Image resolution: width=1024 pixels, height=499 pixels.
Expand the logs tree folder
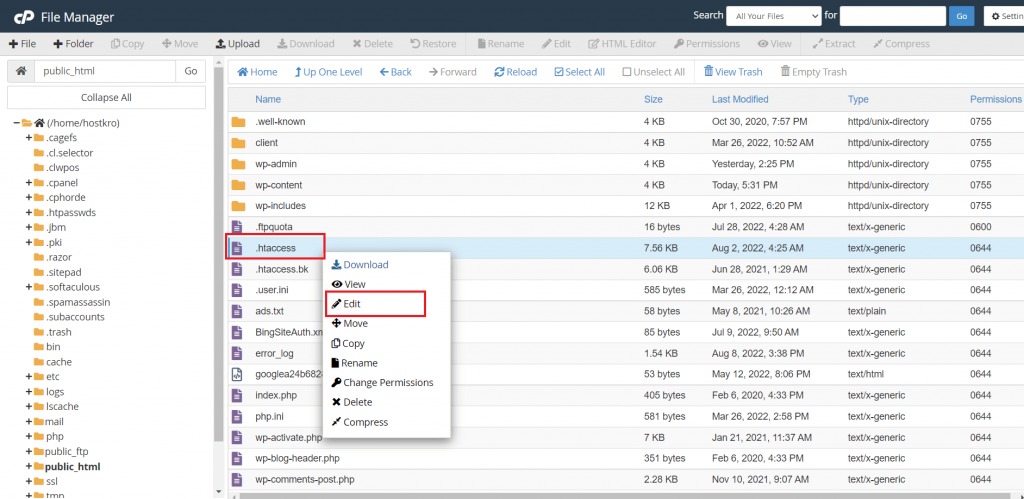(x=29, y=392)
